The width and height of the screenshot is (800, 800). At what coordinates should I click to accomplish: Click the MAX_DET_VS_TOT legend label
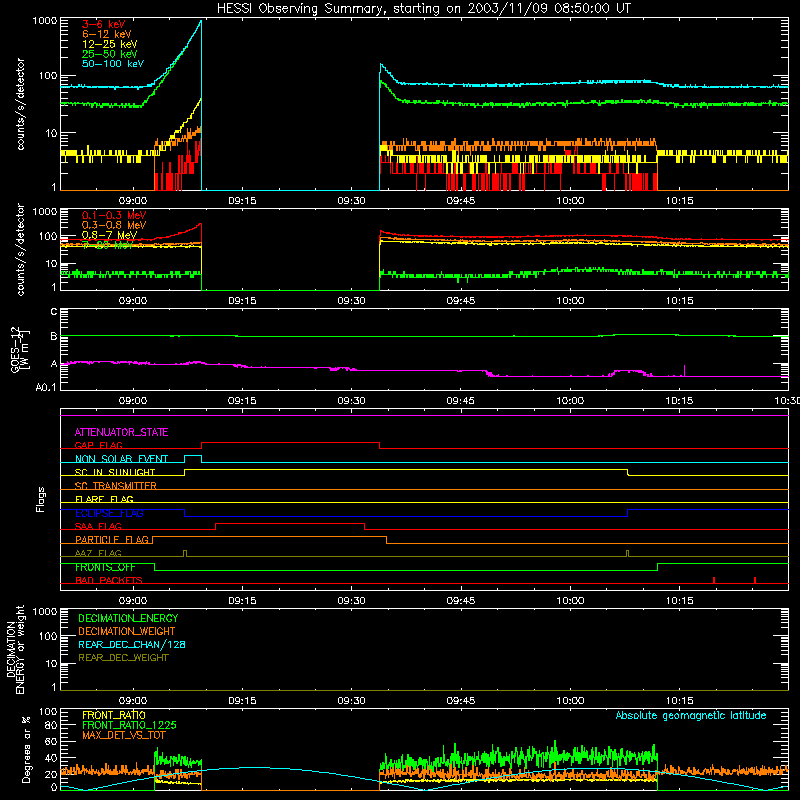coord(124,735)
